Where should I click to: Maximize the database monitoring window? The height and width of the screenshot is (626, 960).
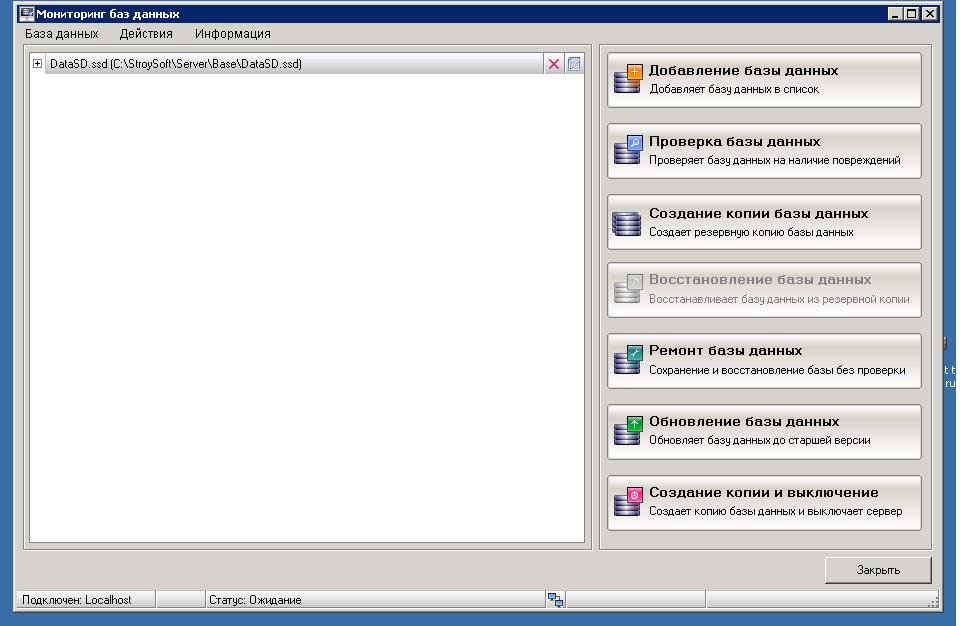click(x=911, y=14)
